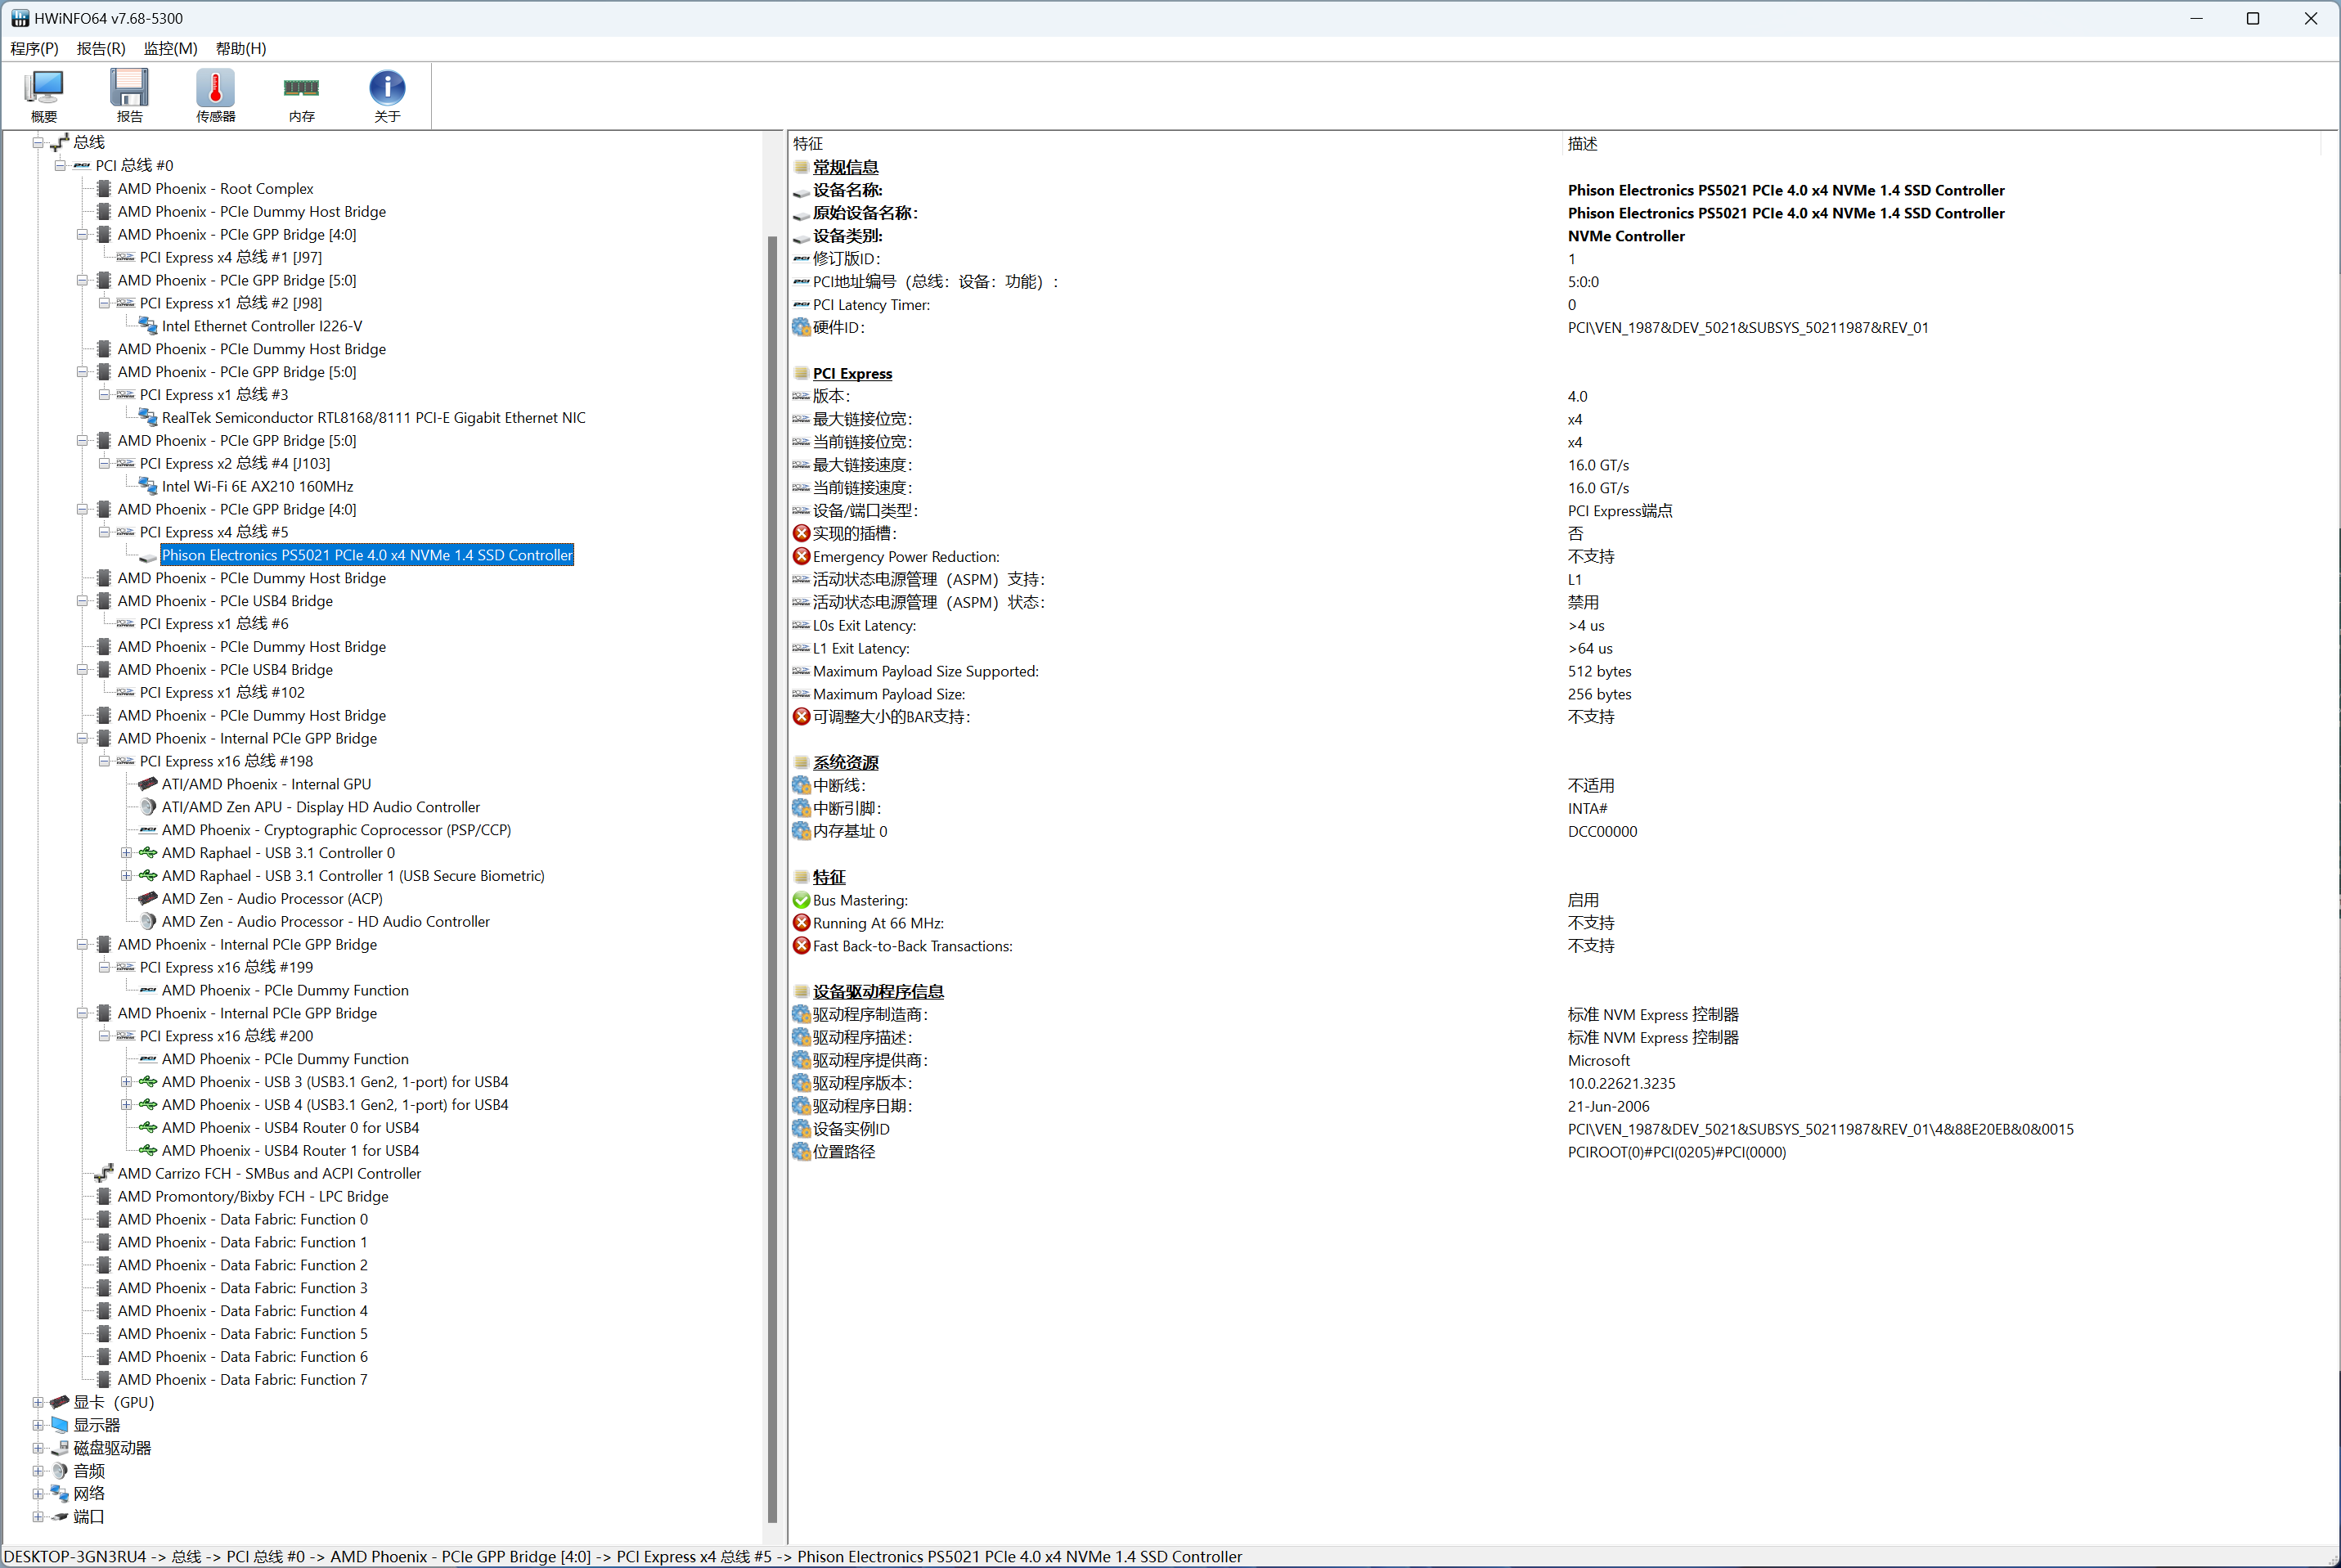Click the 设备驱动程序信息 section heading

point(878,992)
